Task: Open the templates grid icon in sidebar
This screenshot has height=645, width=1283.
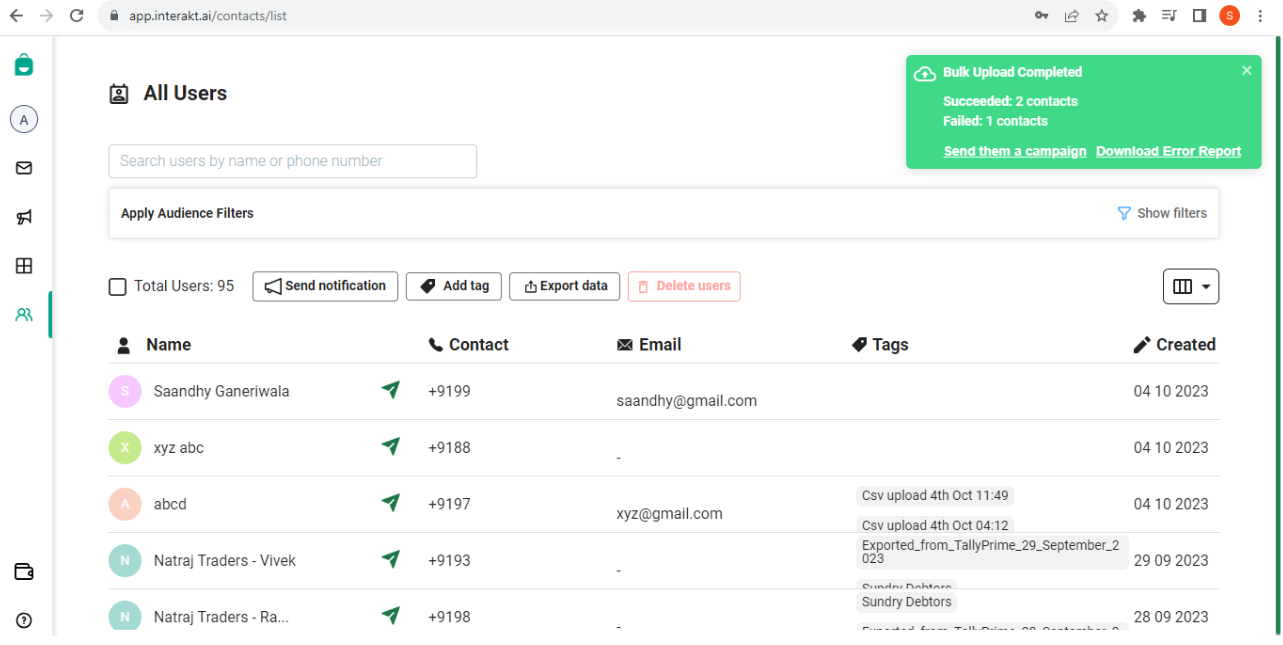Action: 24,266
